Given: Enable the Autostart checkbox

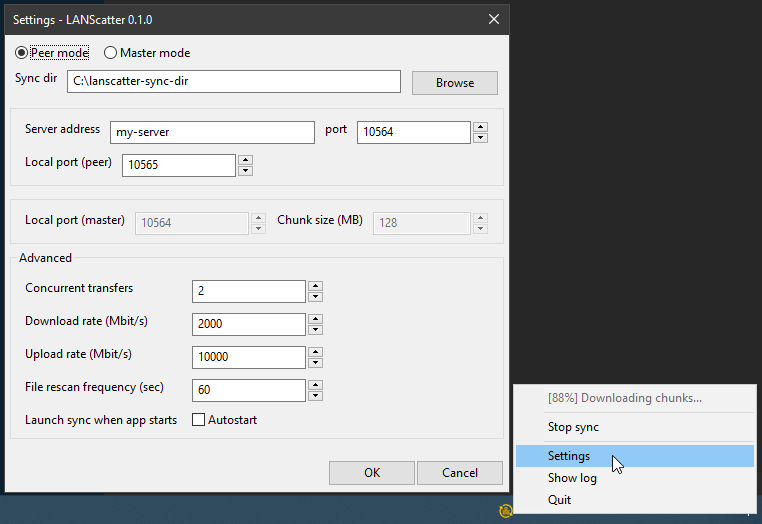Looking at the screenshot, I should click(x=198, y=419).
